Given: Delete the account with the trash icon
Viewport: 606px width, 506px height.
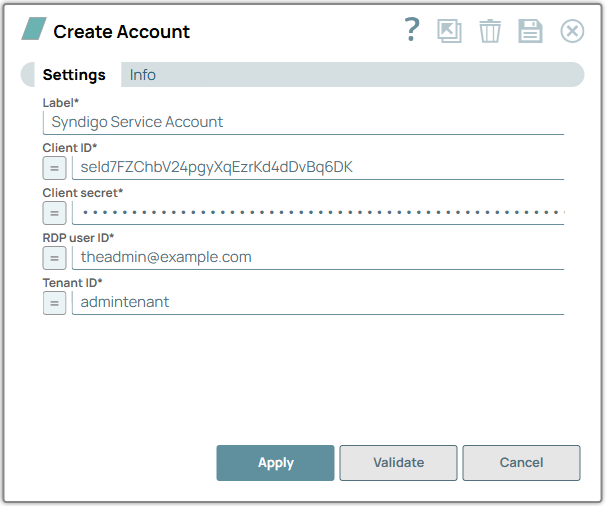Looking at the screenshot, I should pyautogui.click(x=490, y=31).
